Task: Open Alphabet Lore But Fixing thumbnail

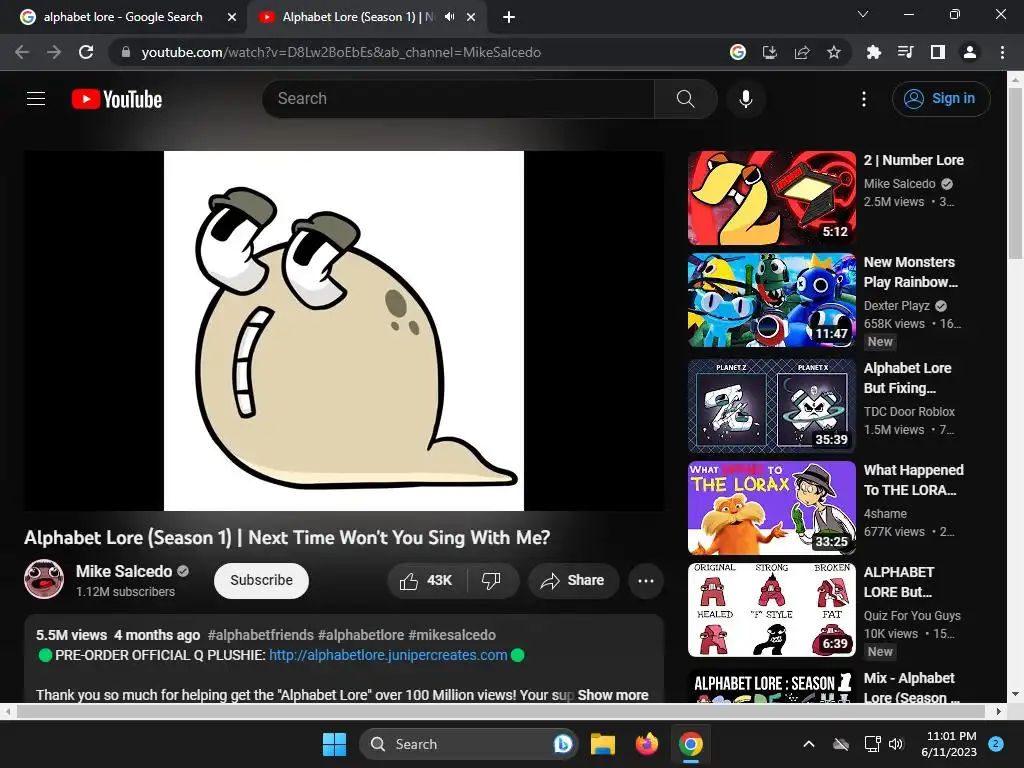Action: (772, 406)
